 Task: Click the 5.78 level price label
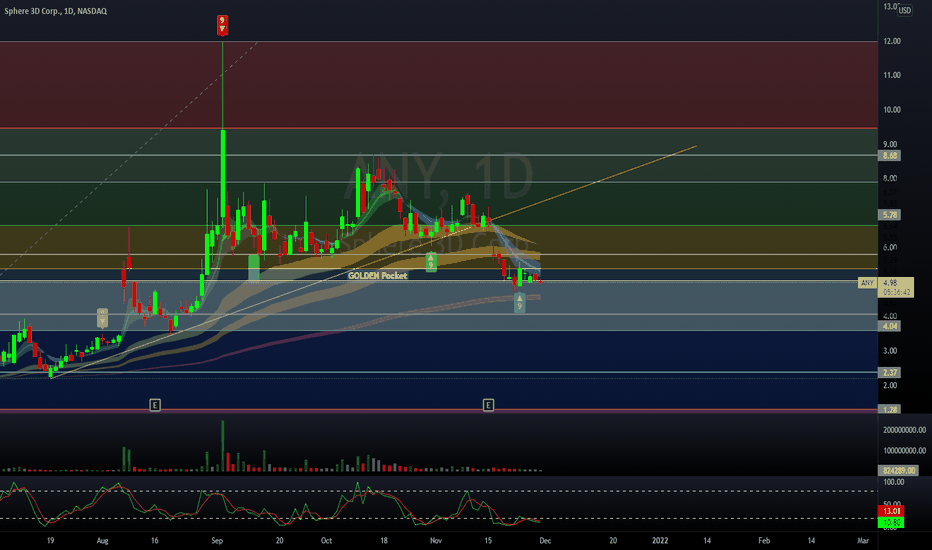coord(889,215)
